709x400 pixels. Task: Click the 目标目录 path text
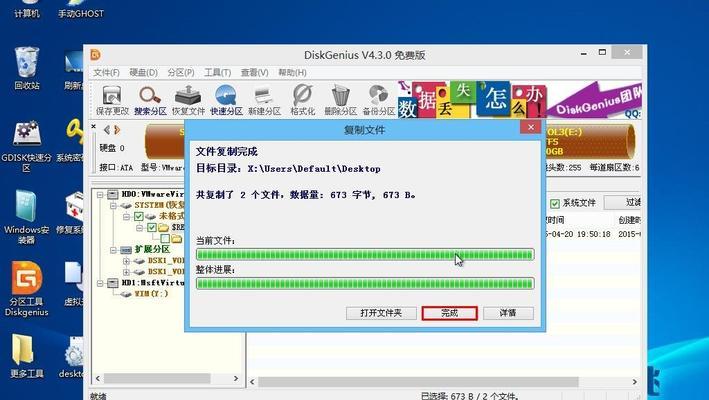288,169
